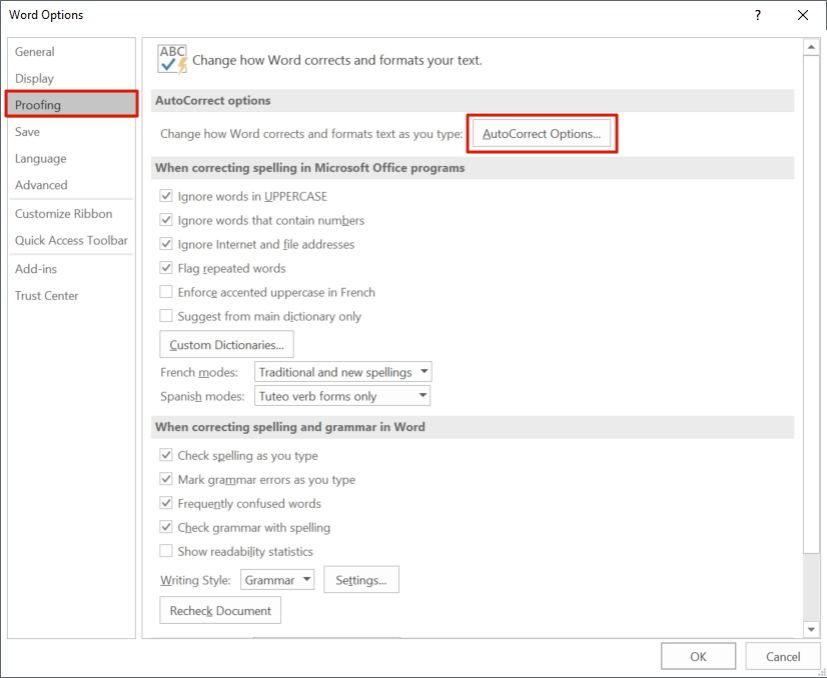The height and width of the screenshot is (678, 827).
Task: Click the vertical scrollbar thumb
Action: (x=811, y=303)
